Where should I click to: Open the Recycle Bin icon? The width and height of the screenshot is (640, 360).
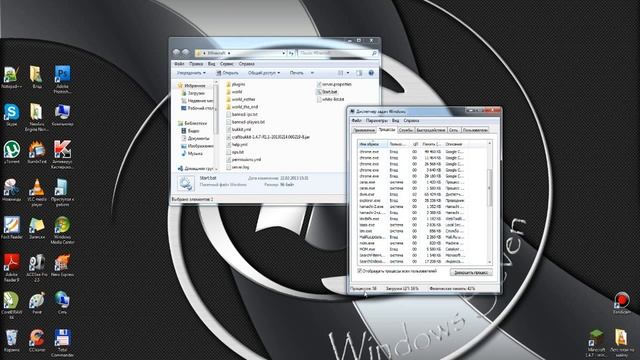(11, 341)
